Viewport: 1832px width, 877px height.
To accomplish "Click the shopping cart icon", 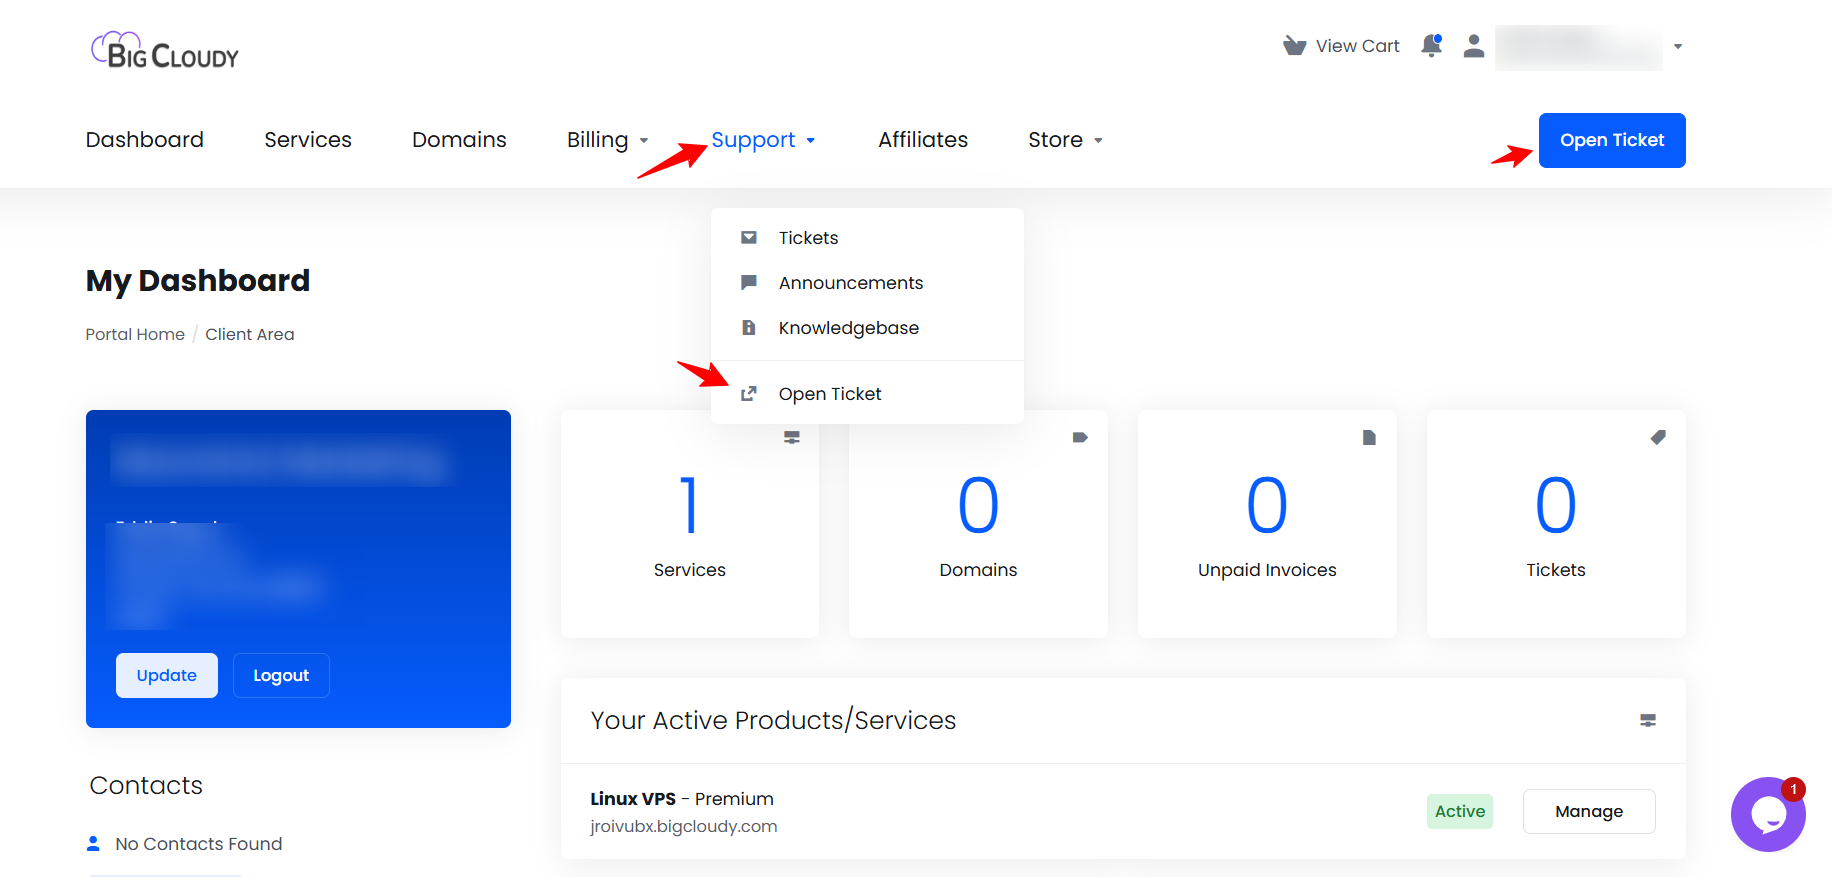I will coord(1295,46).
